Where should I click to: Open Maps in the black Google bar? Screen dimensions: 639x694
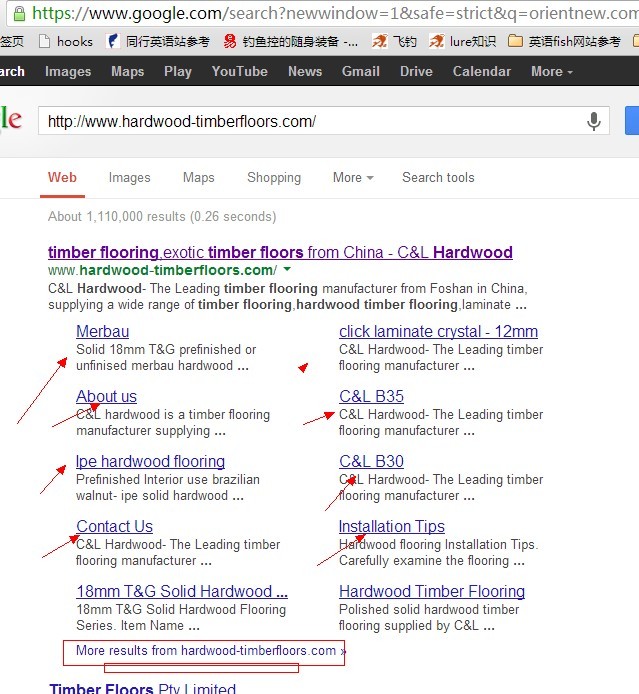tap(127, 71)
